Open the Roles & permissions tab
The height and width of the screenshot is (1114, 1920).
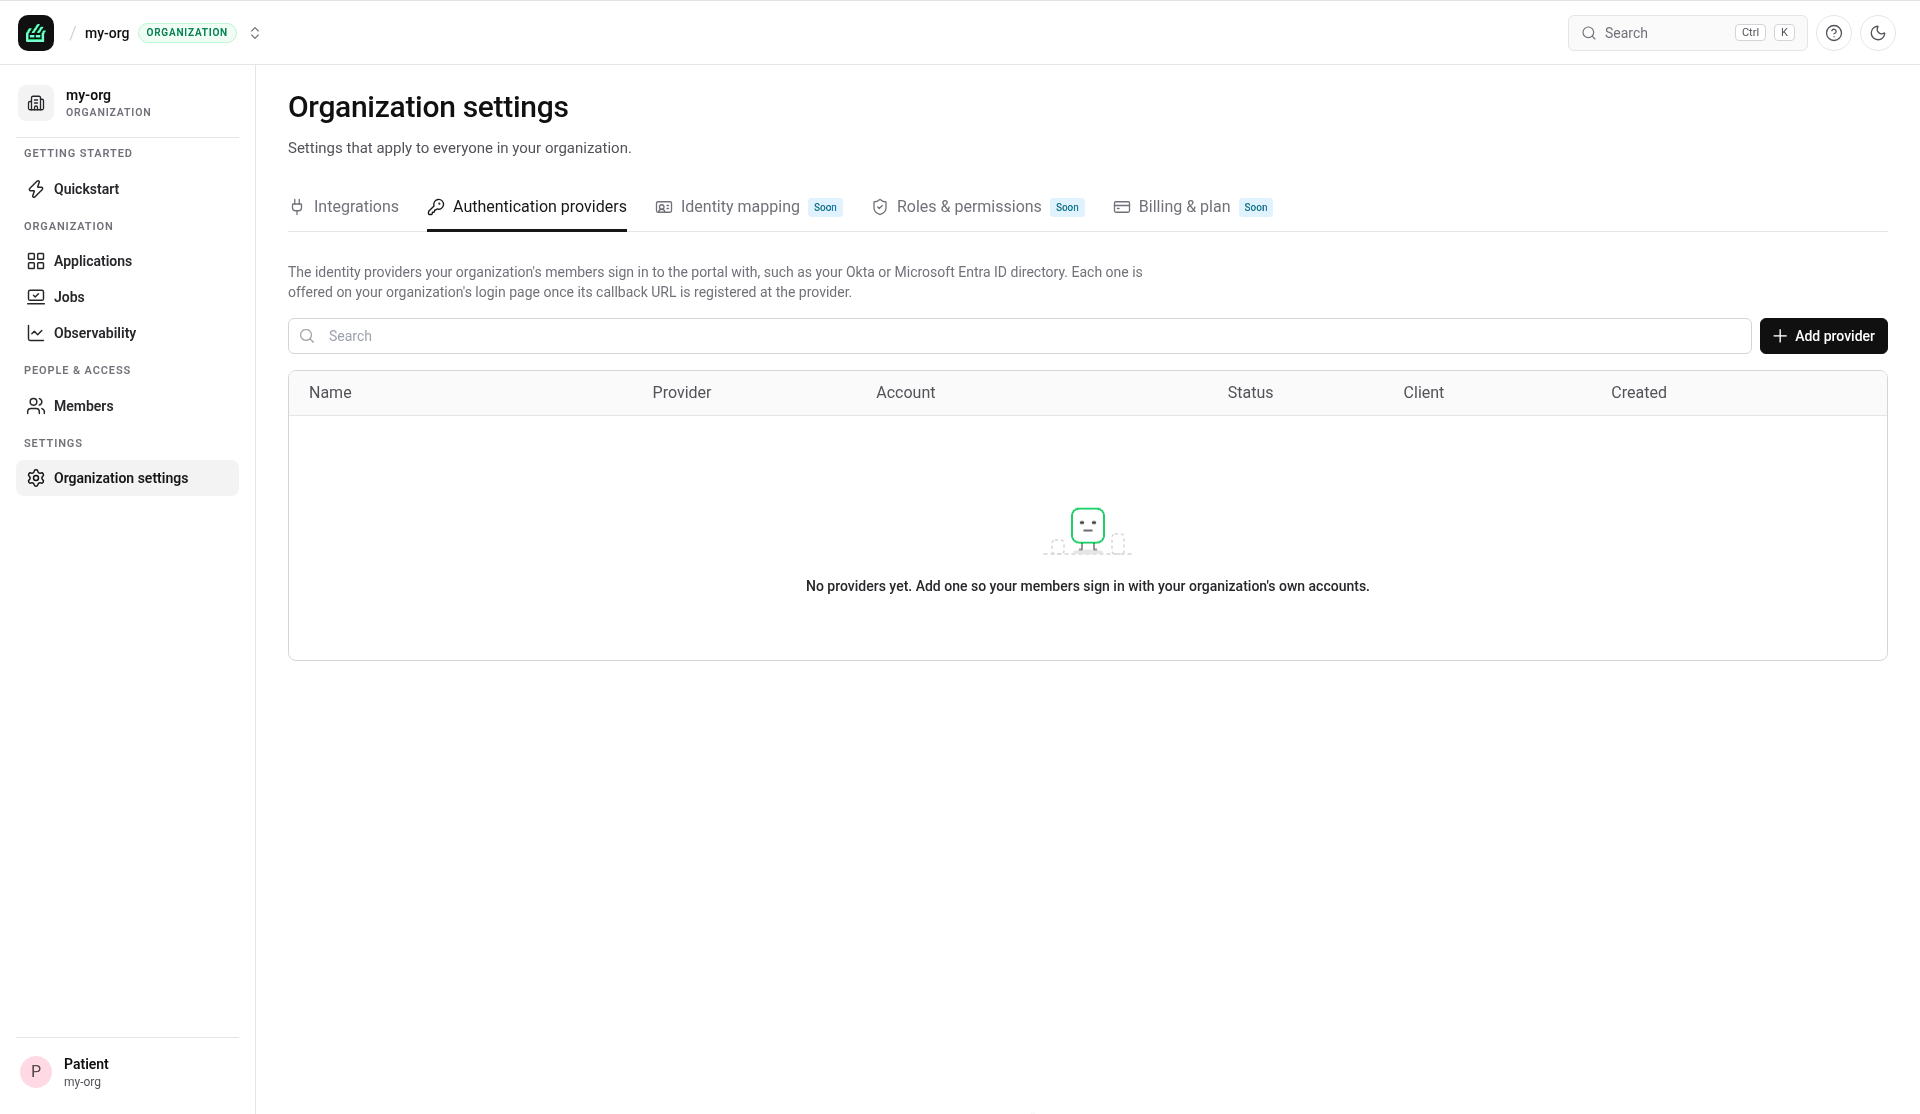point(978,207)
